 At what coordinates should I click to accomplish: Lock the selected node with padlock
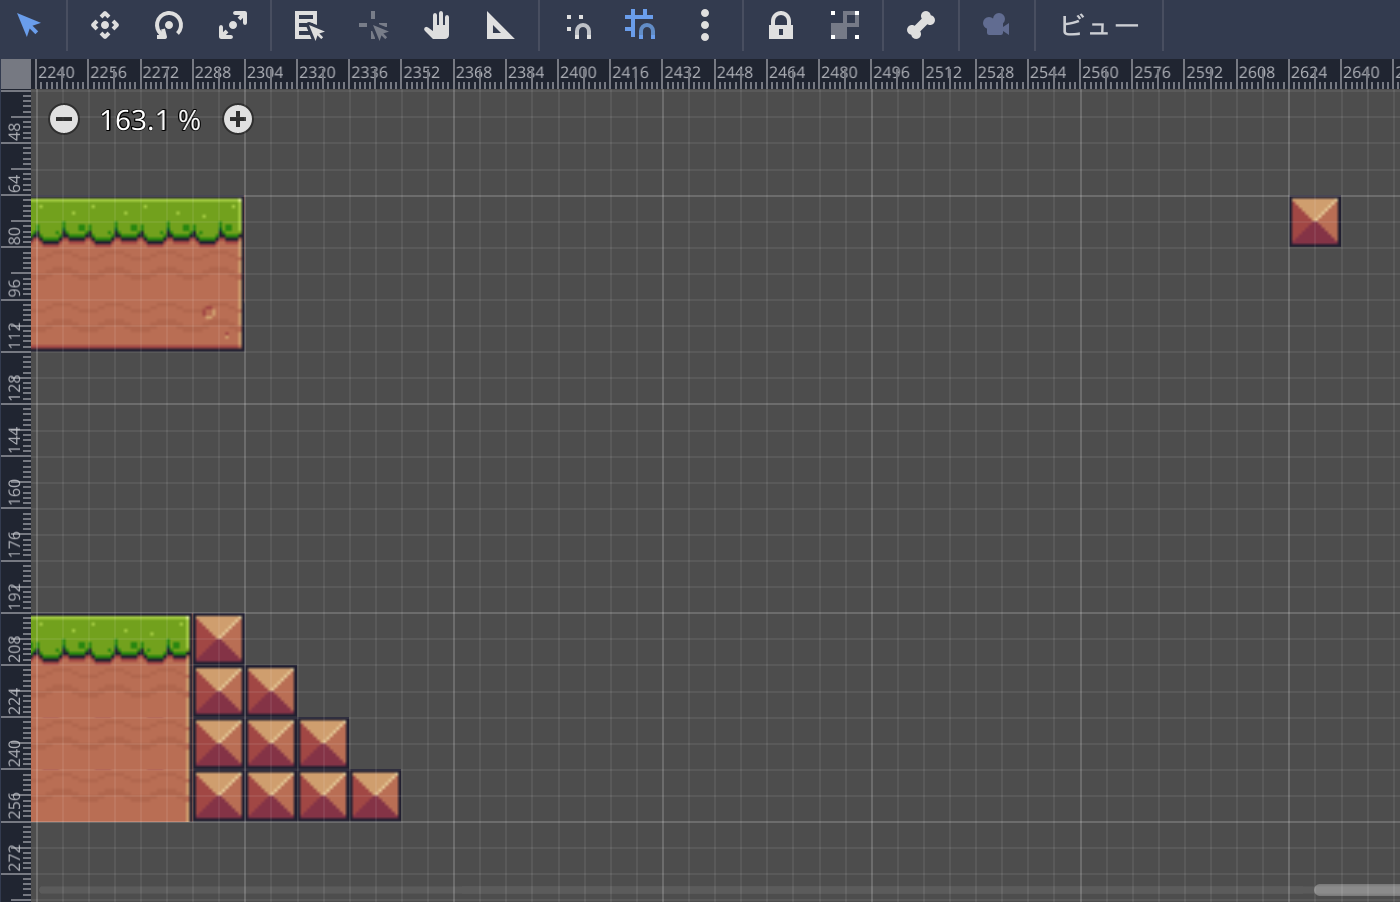click(x=781, y=25)
